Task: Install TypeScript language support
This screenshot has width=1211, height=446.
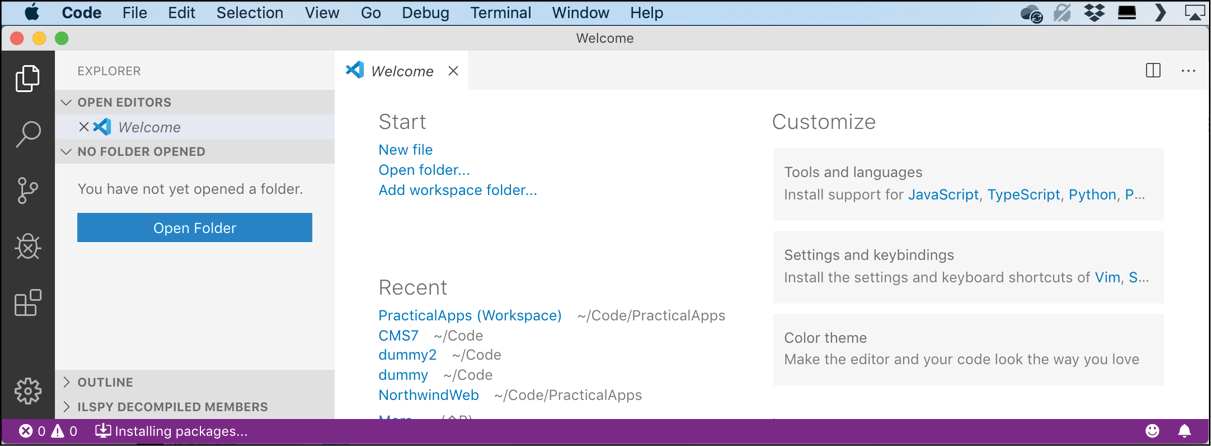Action: click(x=1023, y=195)
